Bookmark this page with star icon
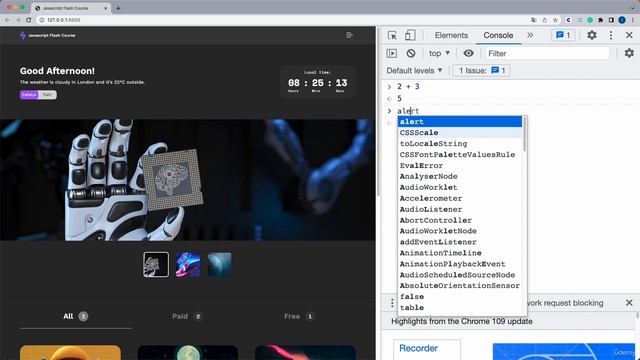The image size is (640, 360). coord(555,20)
